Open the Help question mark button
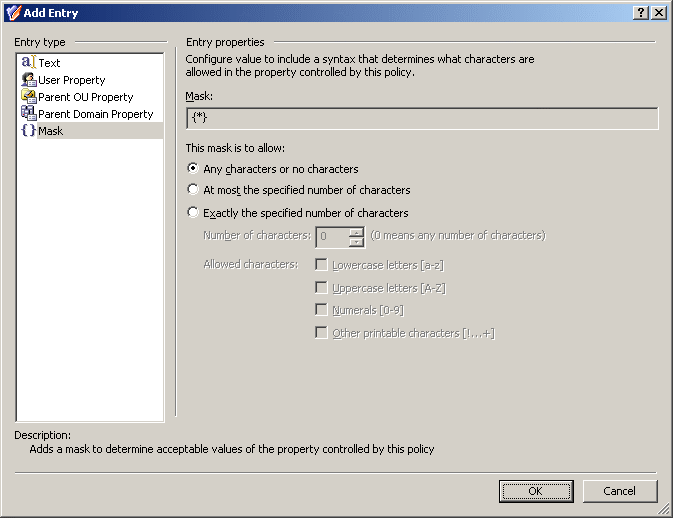The image size is (673, 518). click(x=641, y=13)
